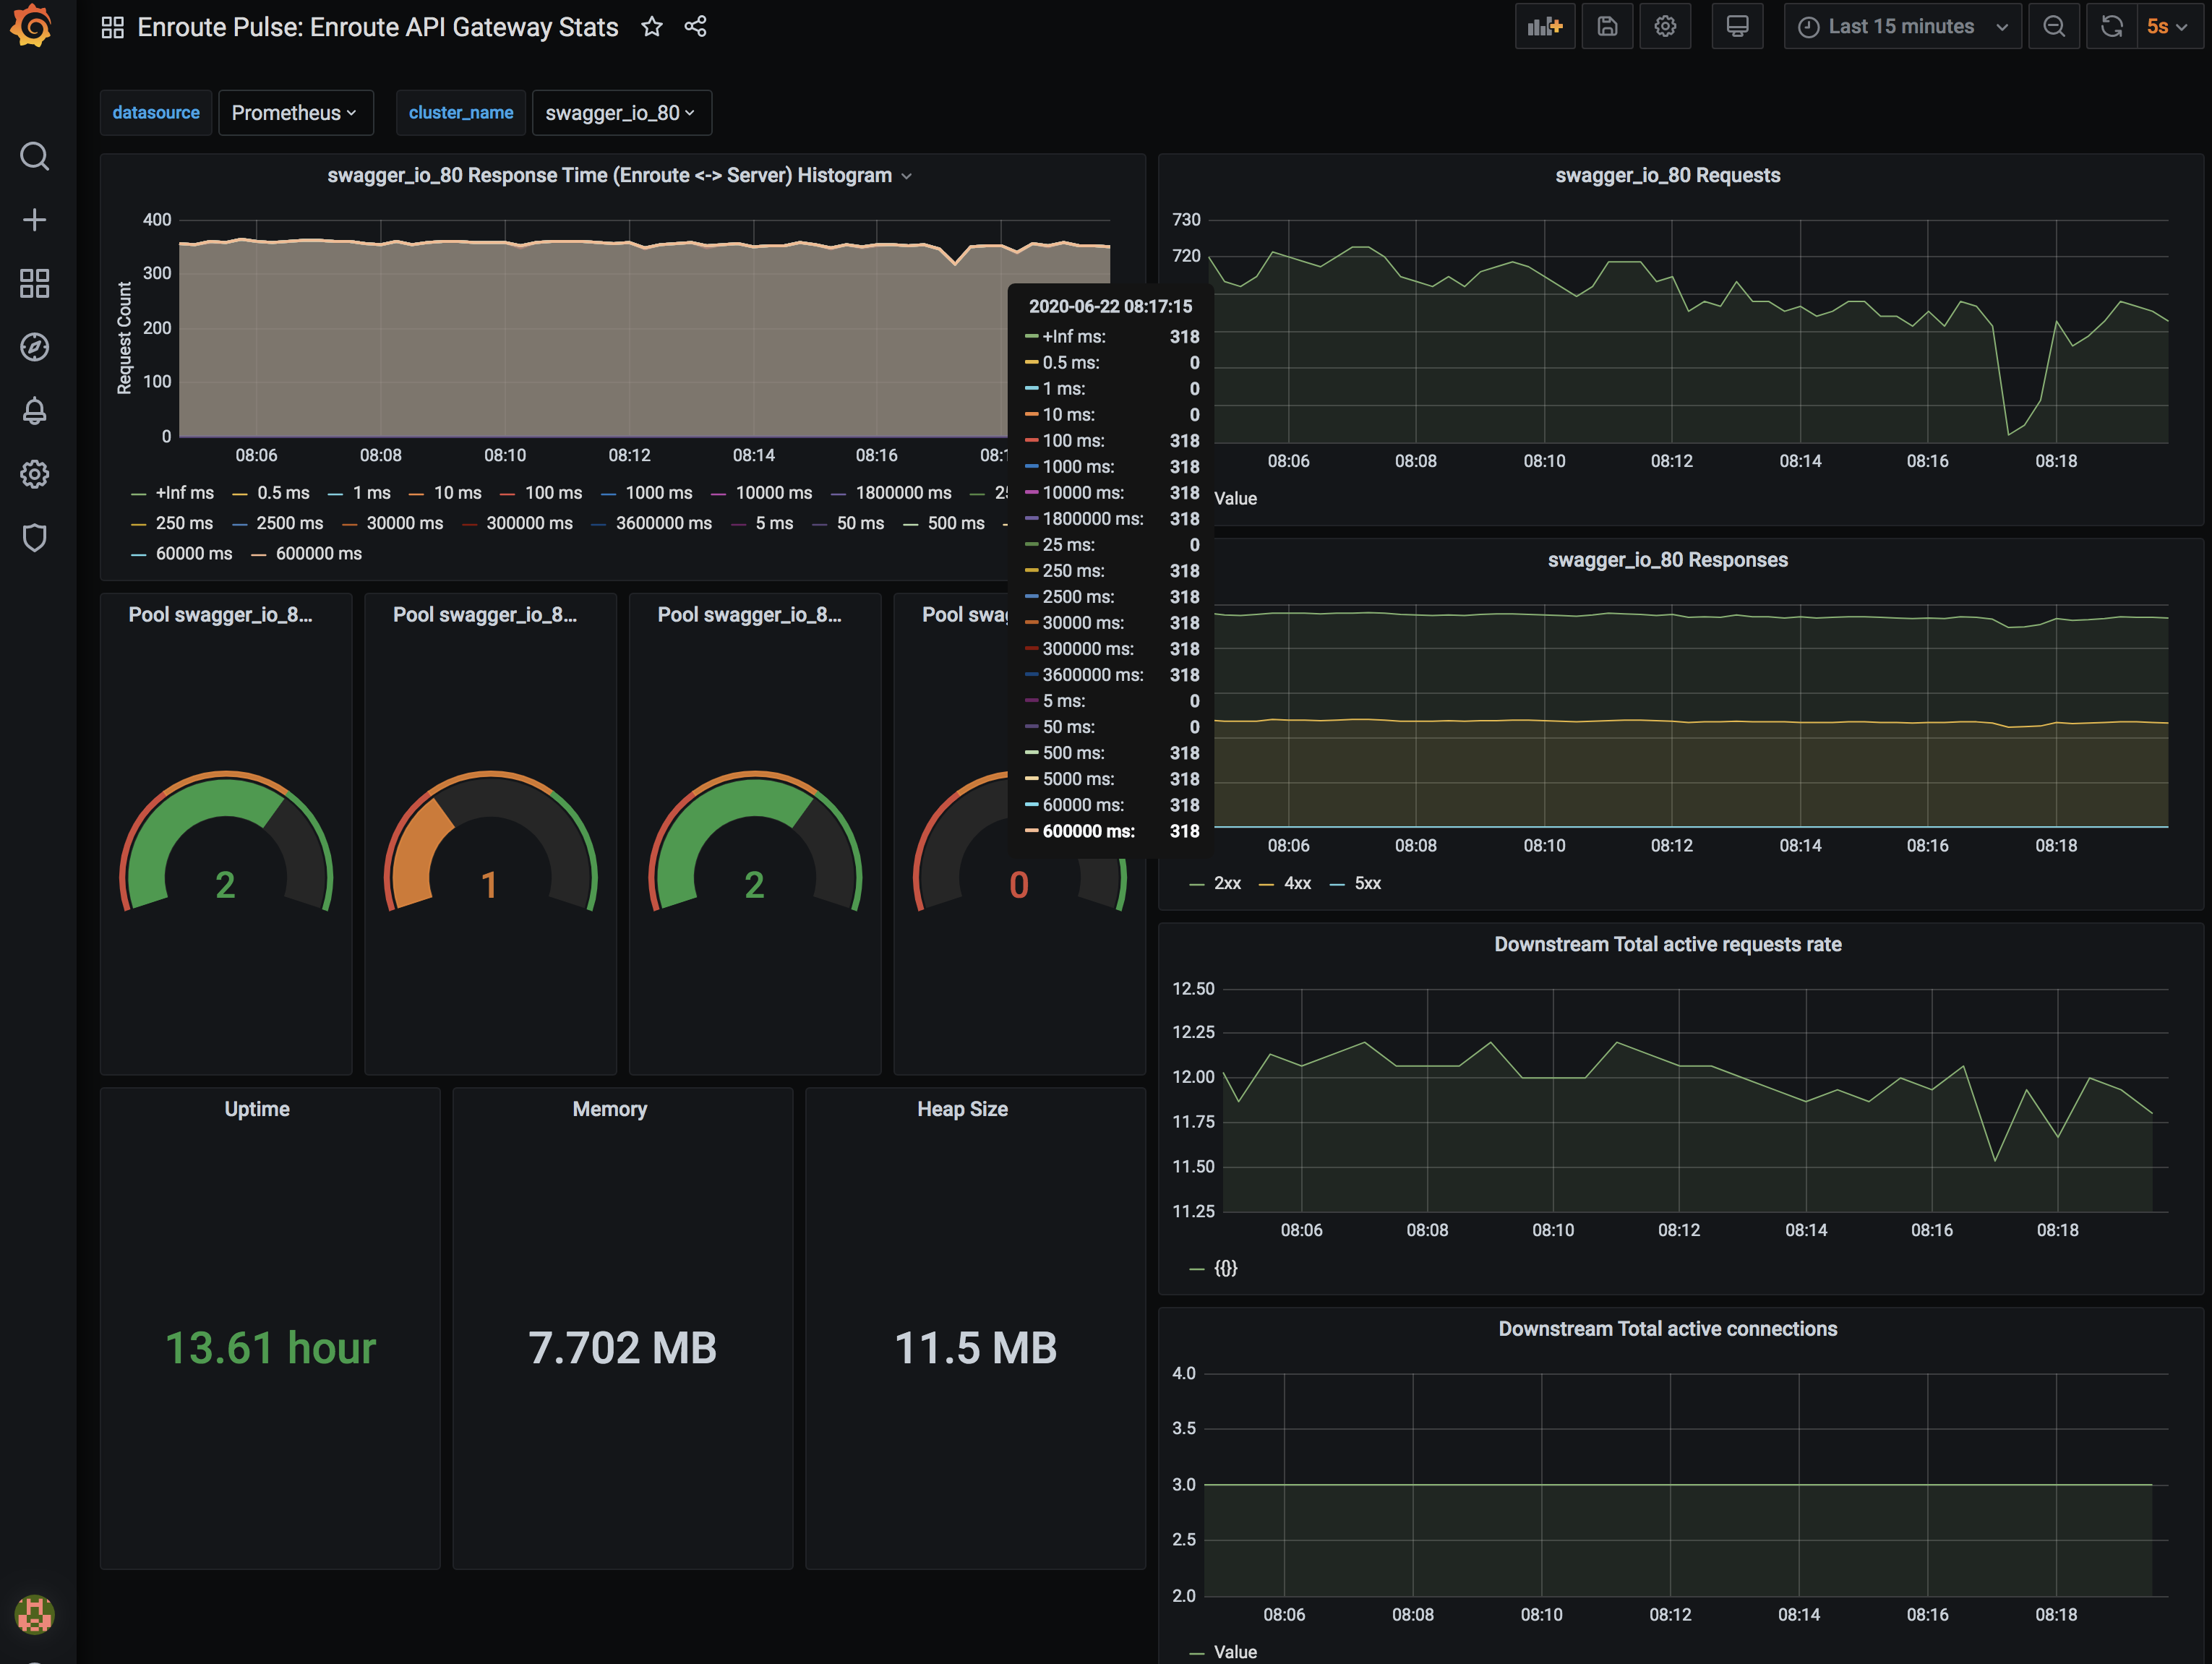The width and height of the screenshot is (2212, 1664).
Task: Click the share dashboard icon
Action: [x=696, y=27]
